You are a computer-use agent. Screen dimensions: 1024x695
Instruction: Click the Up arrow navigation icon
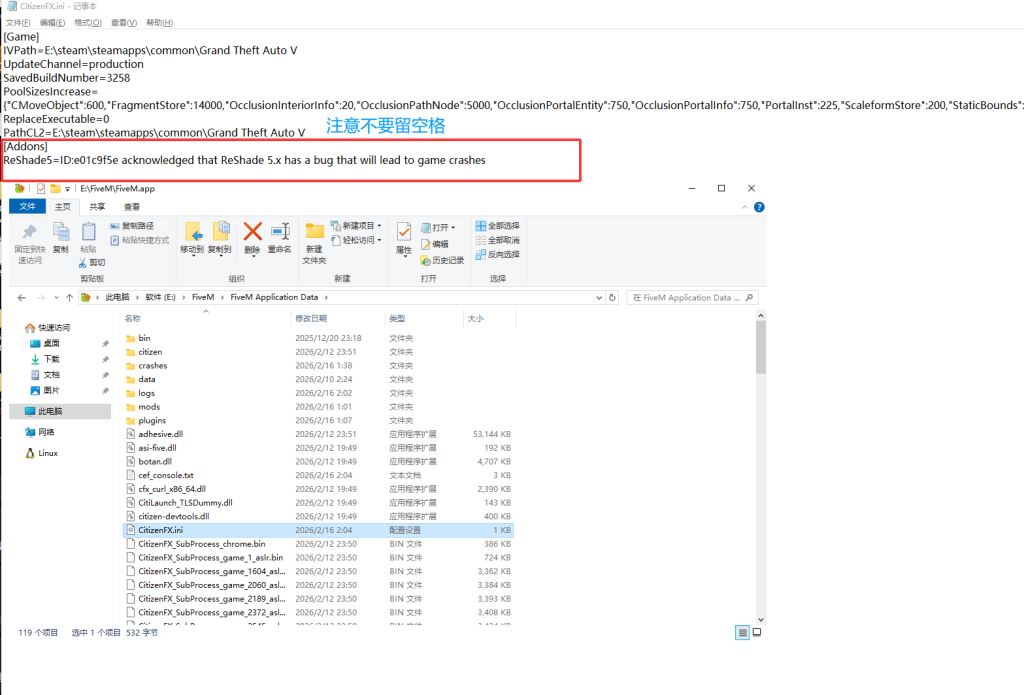click(x=69, y=297)
